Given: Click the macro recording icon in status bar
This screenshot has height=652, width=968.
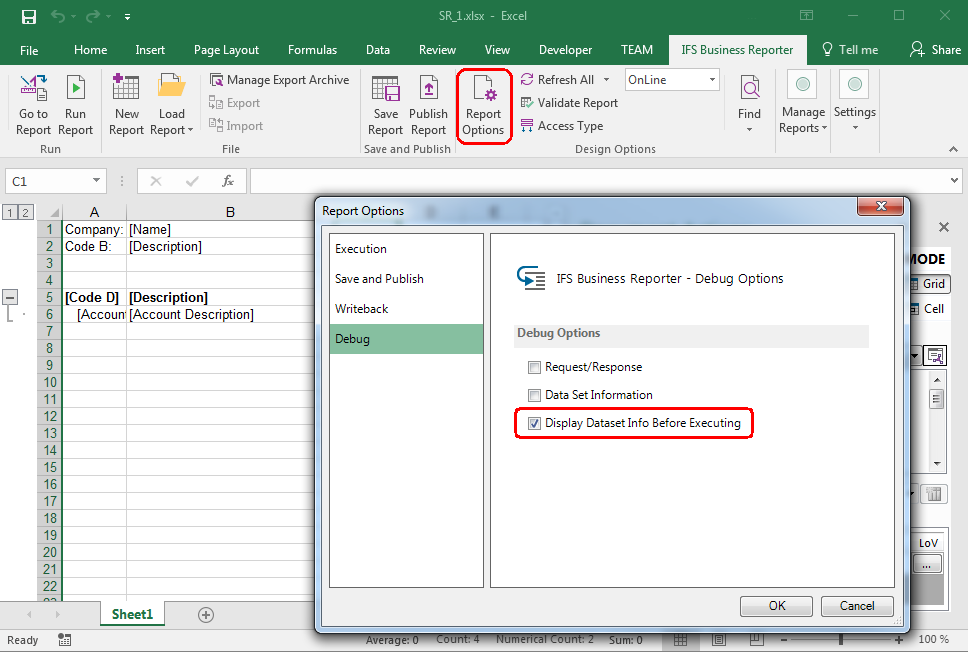Looking at the screenshot, I should [64, 640].
